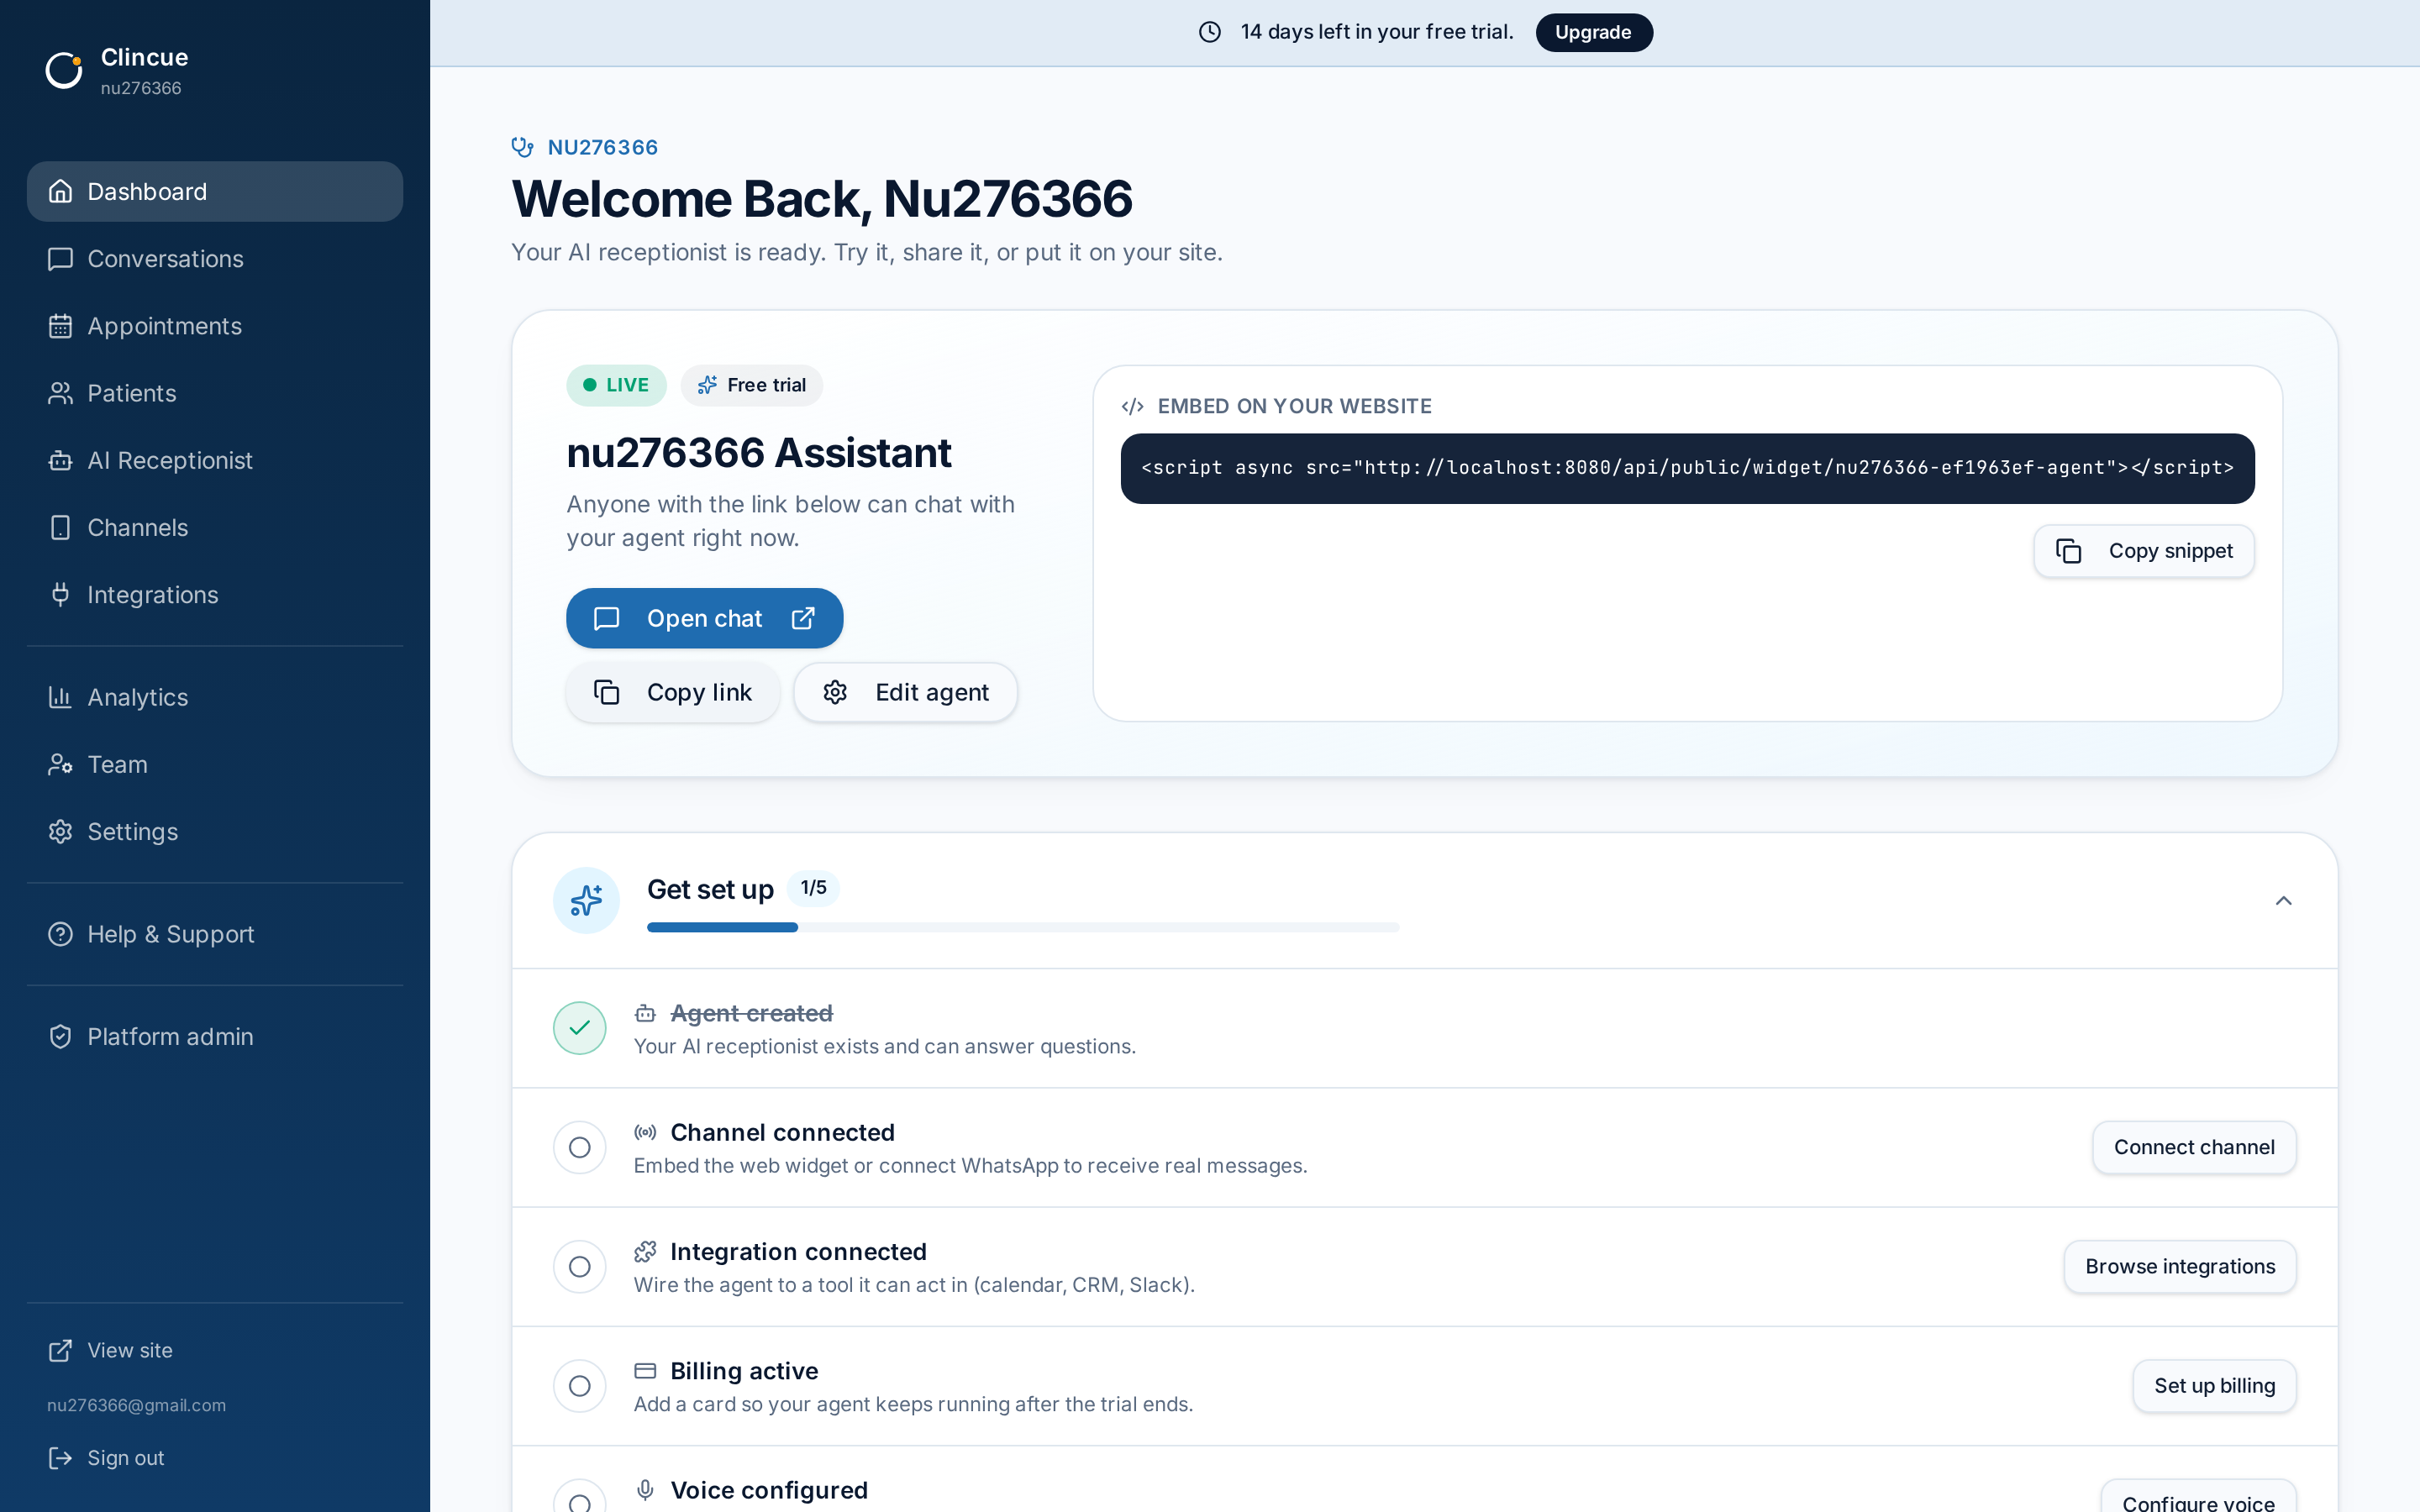Click the 1/5 progress count badge
This screenshot has height=1512, width=2420.
pos(813,888)
